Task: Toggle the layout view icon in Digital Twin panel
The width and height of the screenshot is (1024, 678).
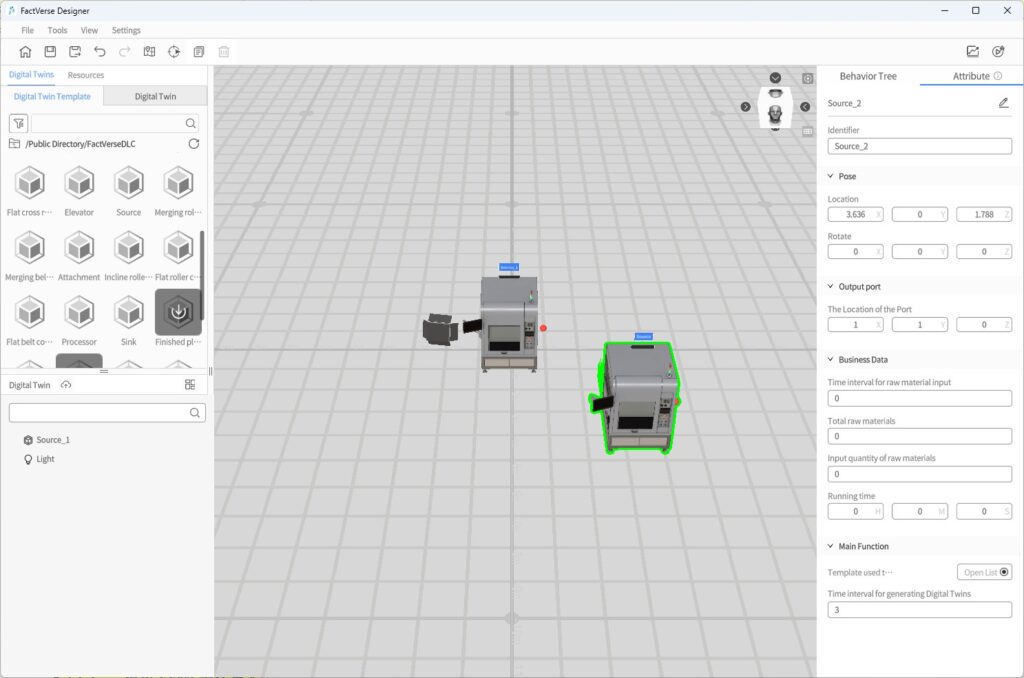Action: coord(190,385)
